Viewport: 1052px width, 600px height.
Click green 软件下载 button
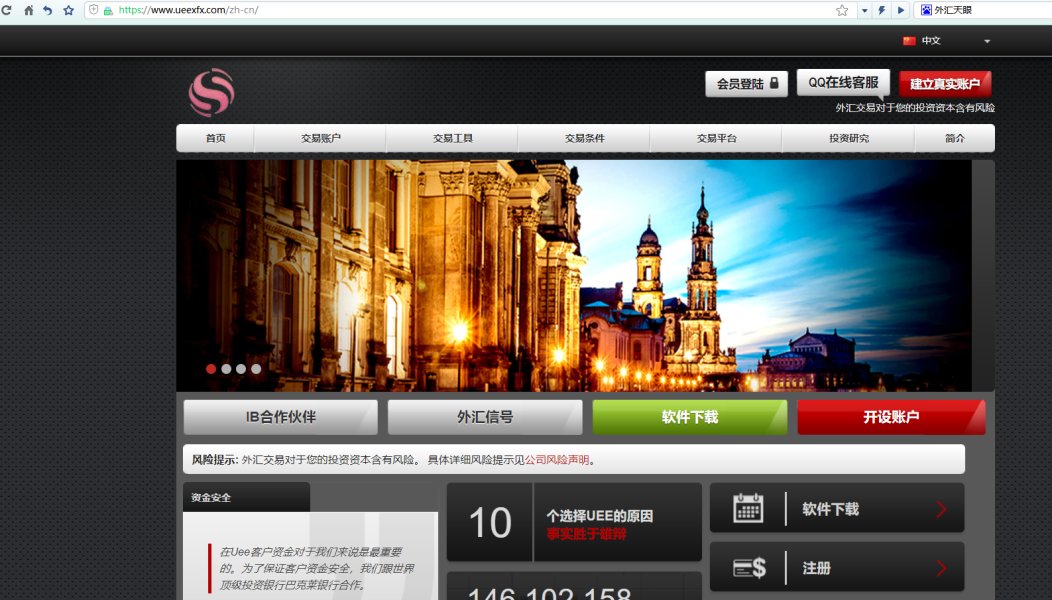click(x=690, y=417)
